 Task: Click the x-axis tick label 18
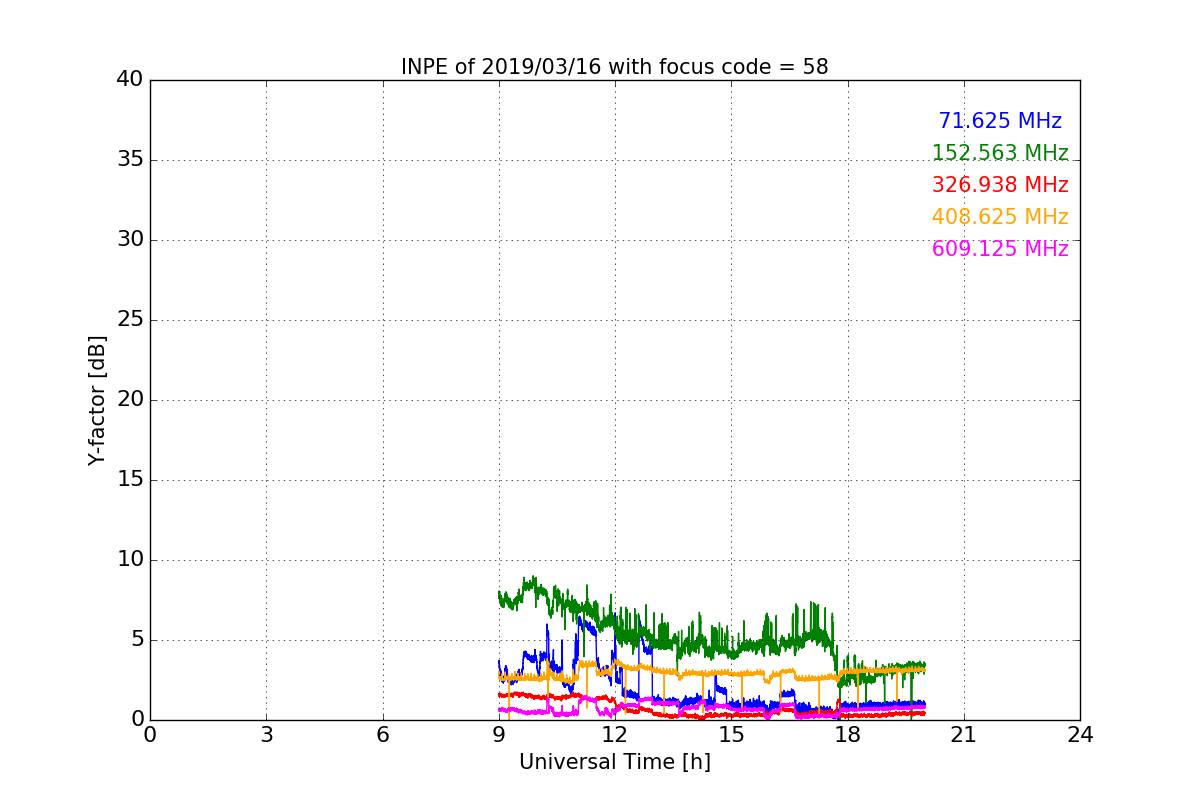tap(848, 735)
